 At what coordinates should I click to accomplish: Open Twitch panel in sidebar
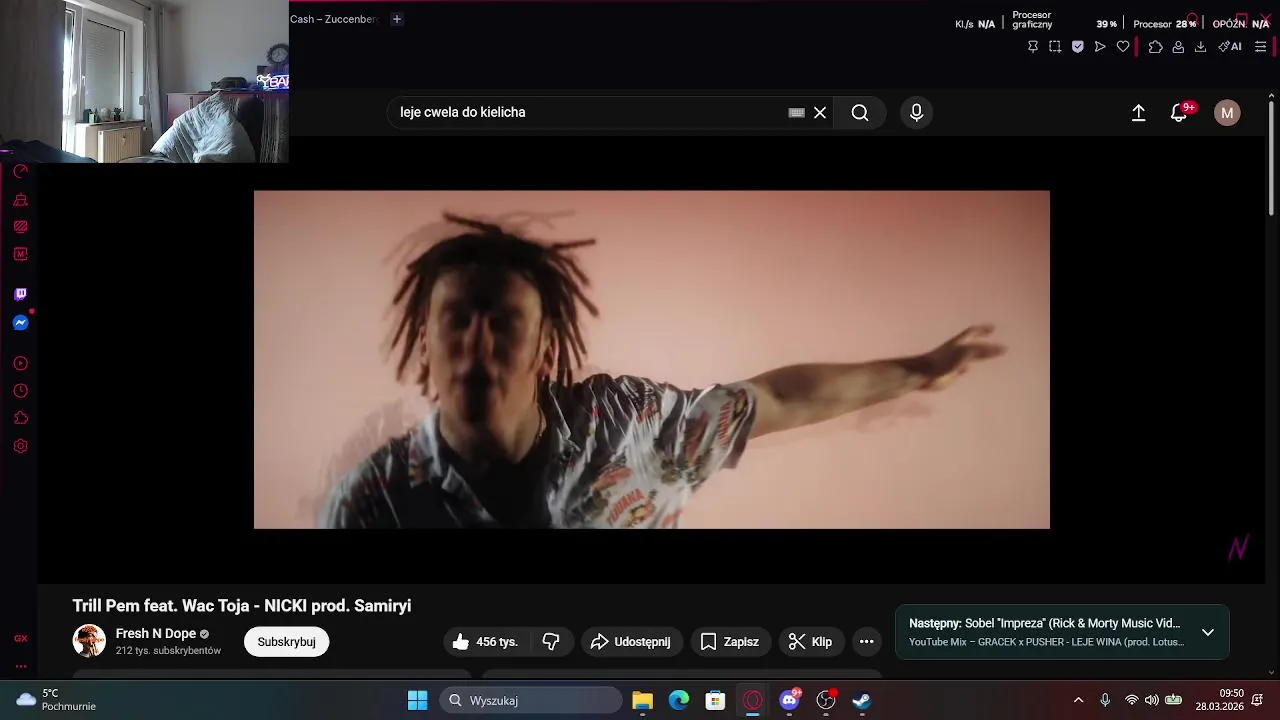pos(20,294)
